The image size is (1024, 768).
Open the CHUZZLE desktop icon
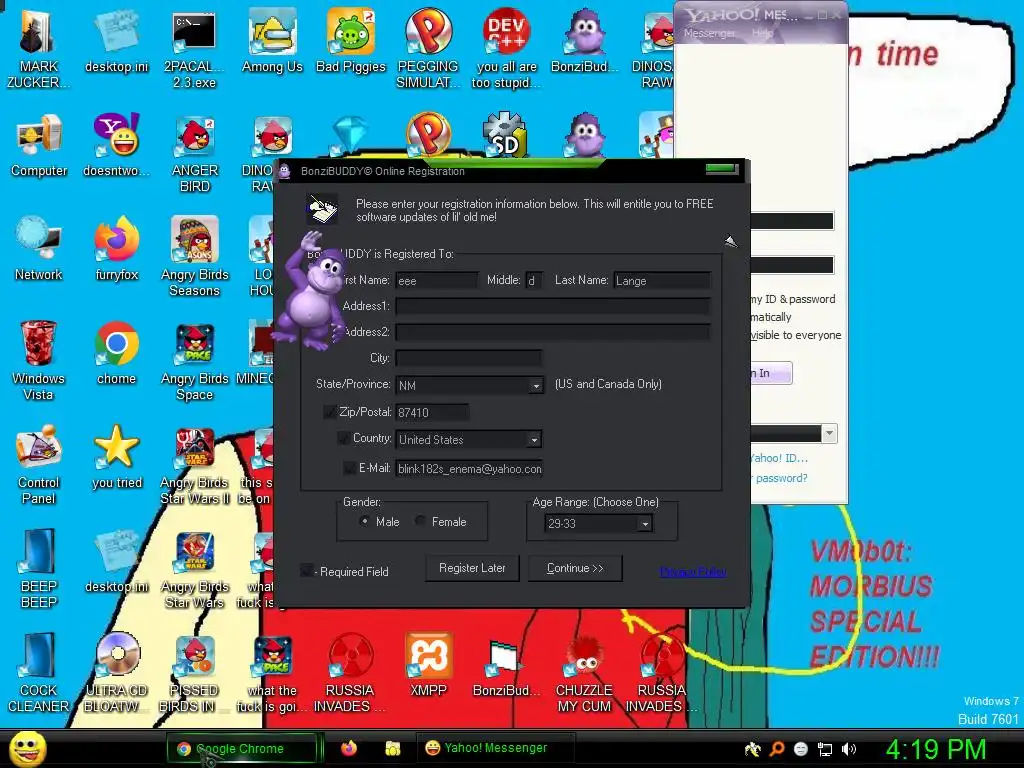point(584,671)
